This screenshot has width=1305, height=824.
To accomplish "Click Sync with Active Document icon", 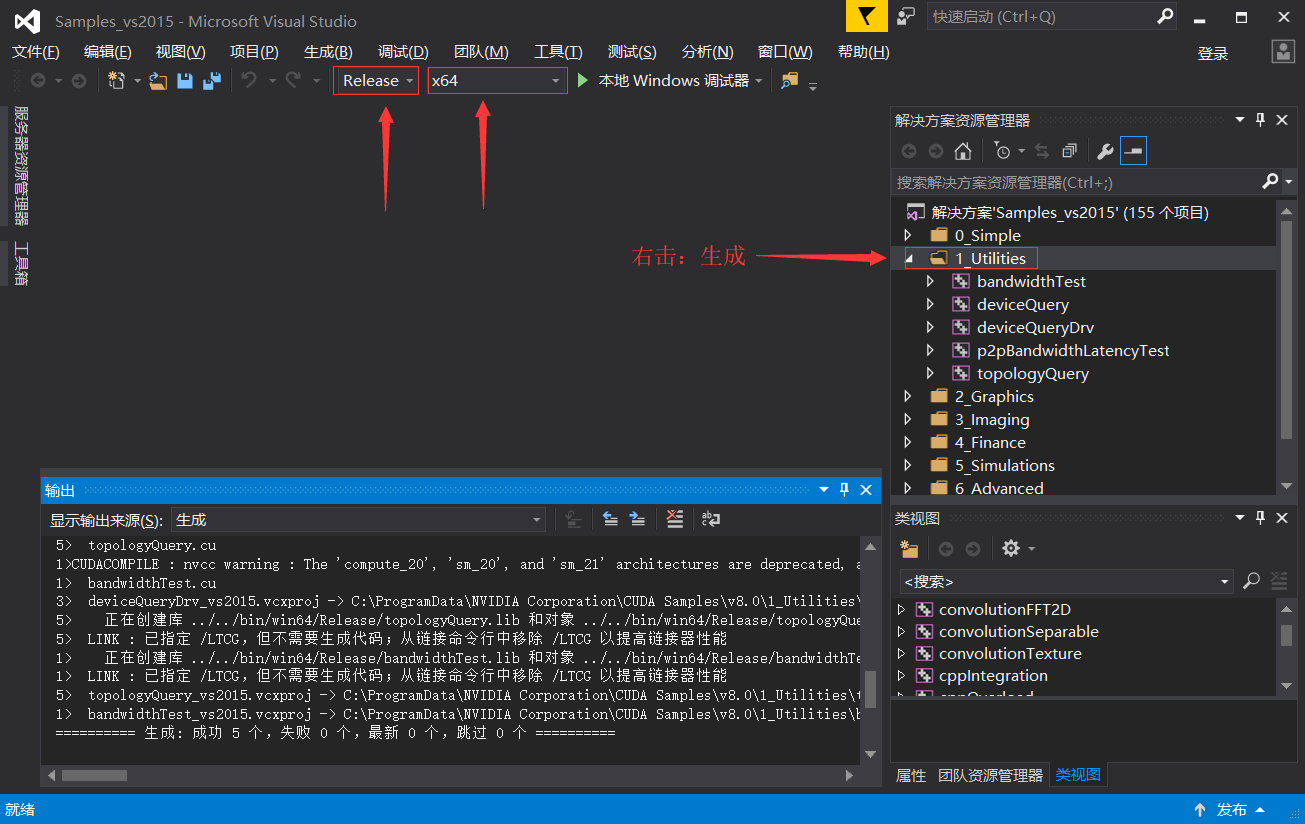I will coord(1042,151).
